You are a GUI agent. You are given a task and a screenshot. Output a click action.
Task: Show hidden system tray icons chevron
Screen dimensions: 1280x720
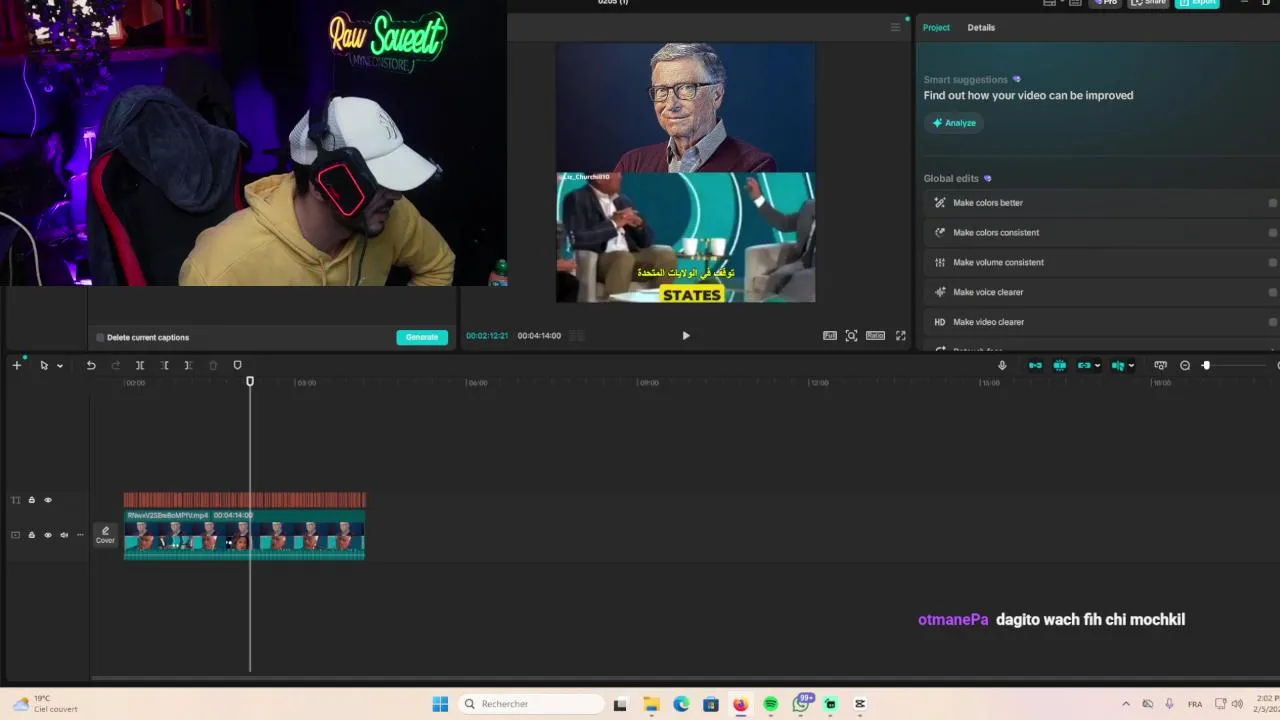1126,704
